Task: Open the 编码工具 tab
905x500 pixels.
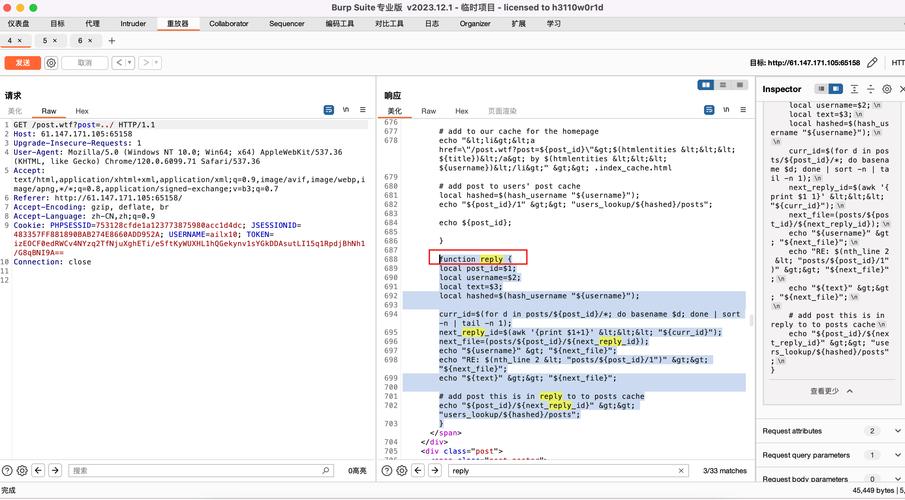Action: pyautogui.click(x=339, y=24)
